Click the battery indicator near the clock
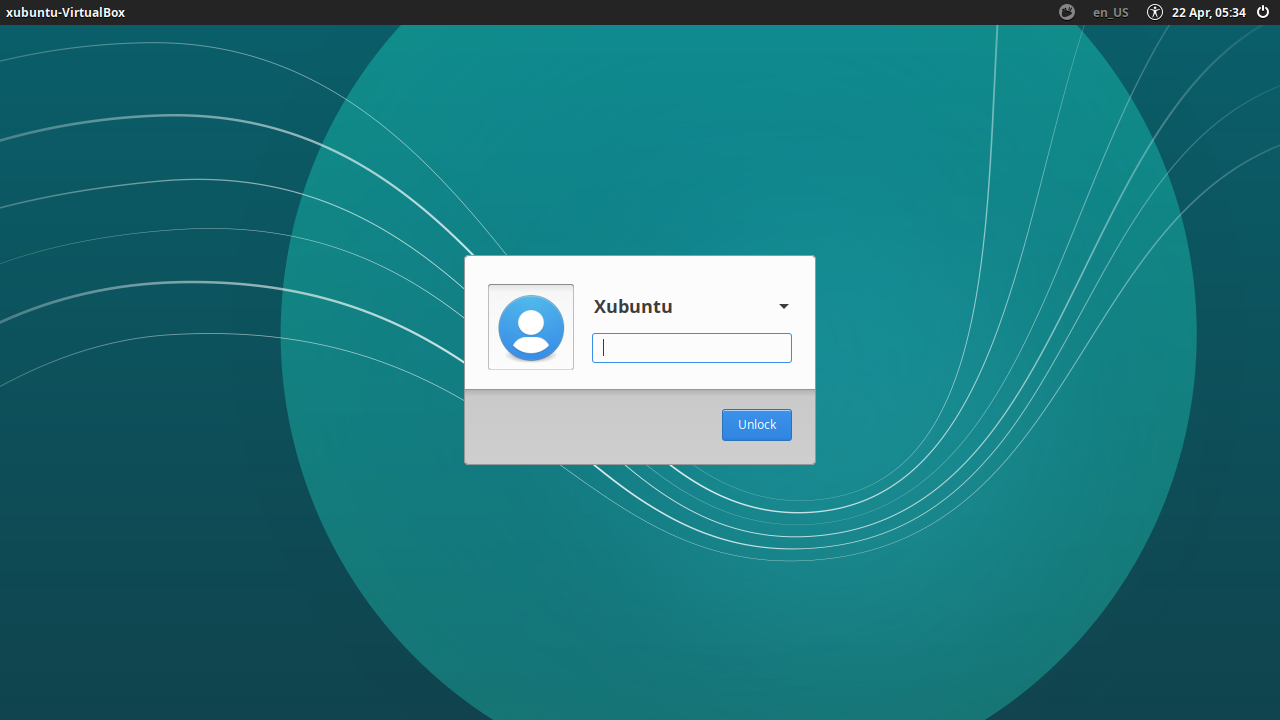This screenshot has width=1280, height=720. coord(1066,12)
